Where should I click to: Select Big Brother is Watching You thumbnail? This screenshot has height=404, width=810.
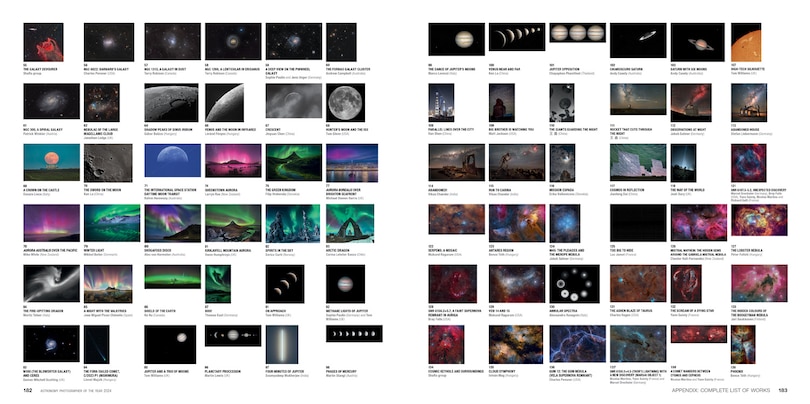502,103
